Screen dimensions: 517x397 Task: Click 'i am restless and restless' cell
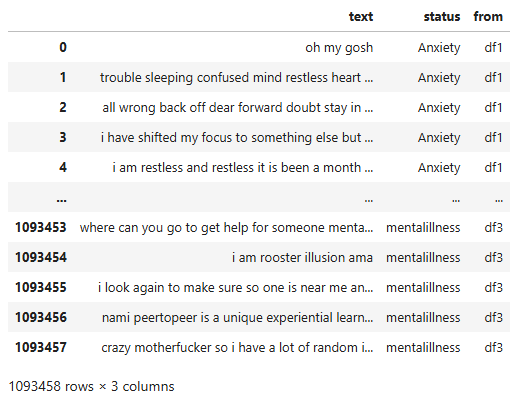pos(243,168)
